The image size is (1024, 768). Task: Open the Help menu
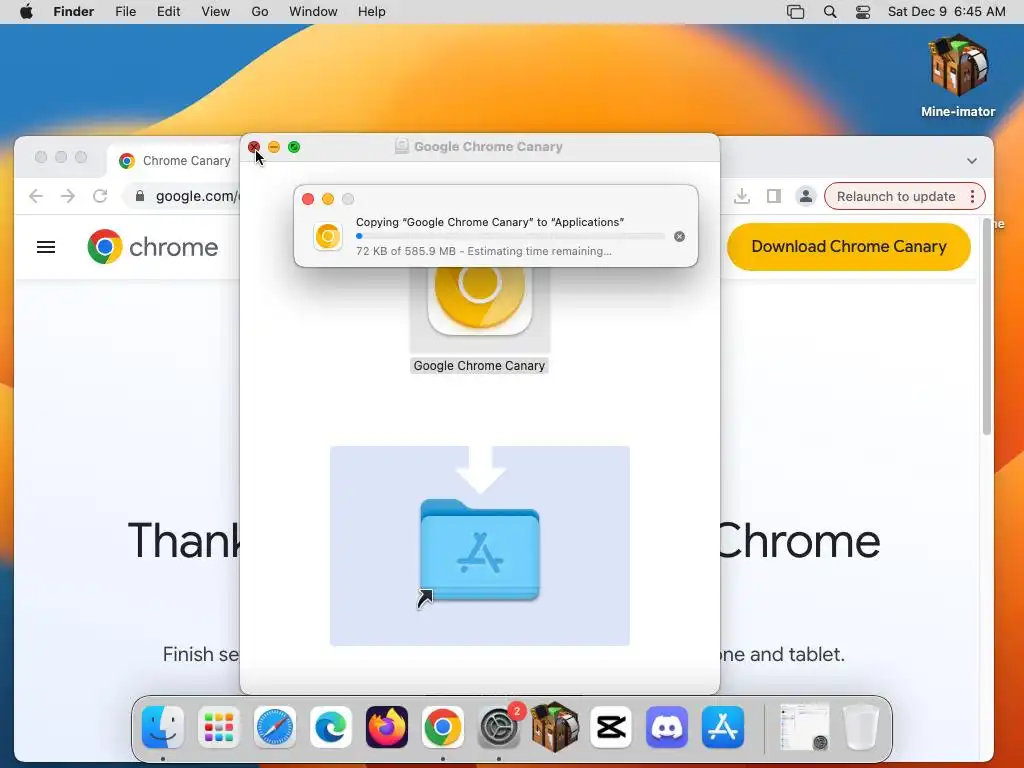[372, 12]
